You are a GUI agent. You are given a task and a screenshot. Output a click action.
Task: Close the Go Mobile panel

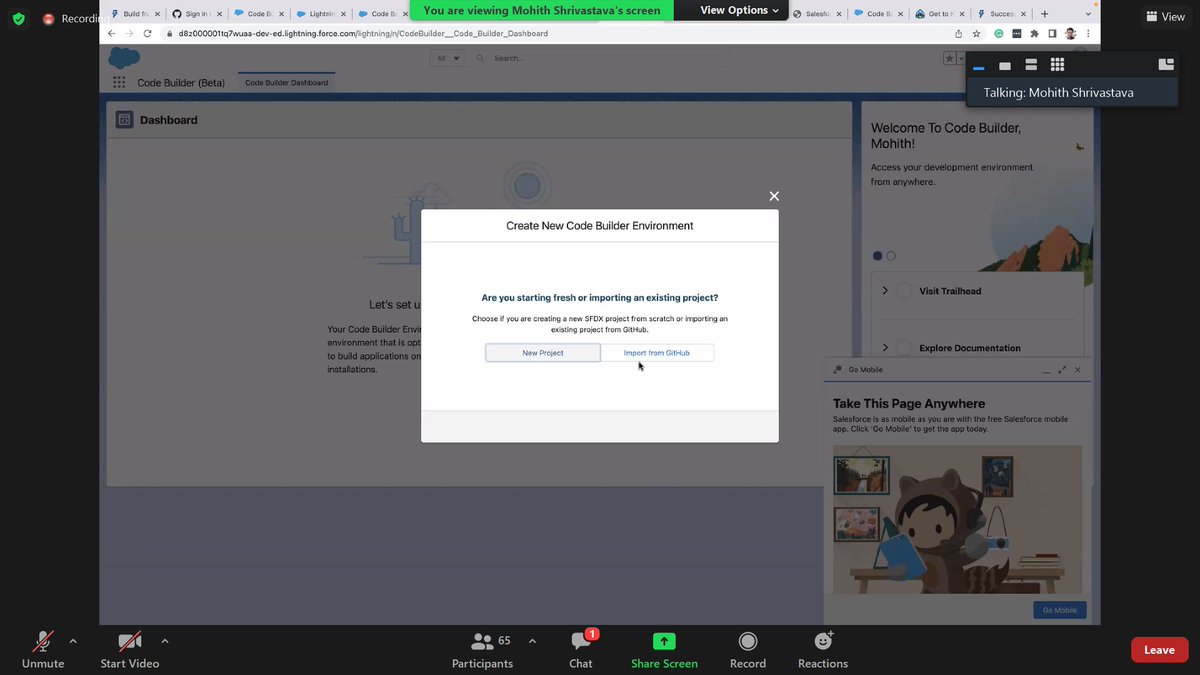[1078, 370]
